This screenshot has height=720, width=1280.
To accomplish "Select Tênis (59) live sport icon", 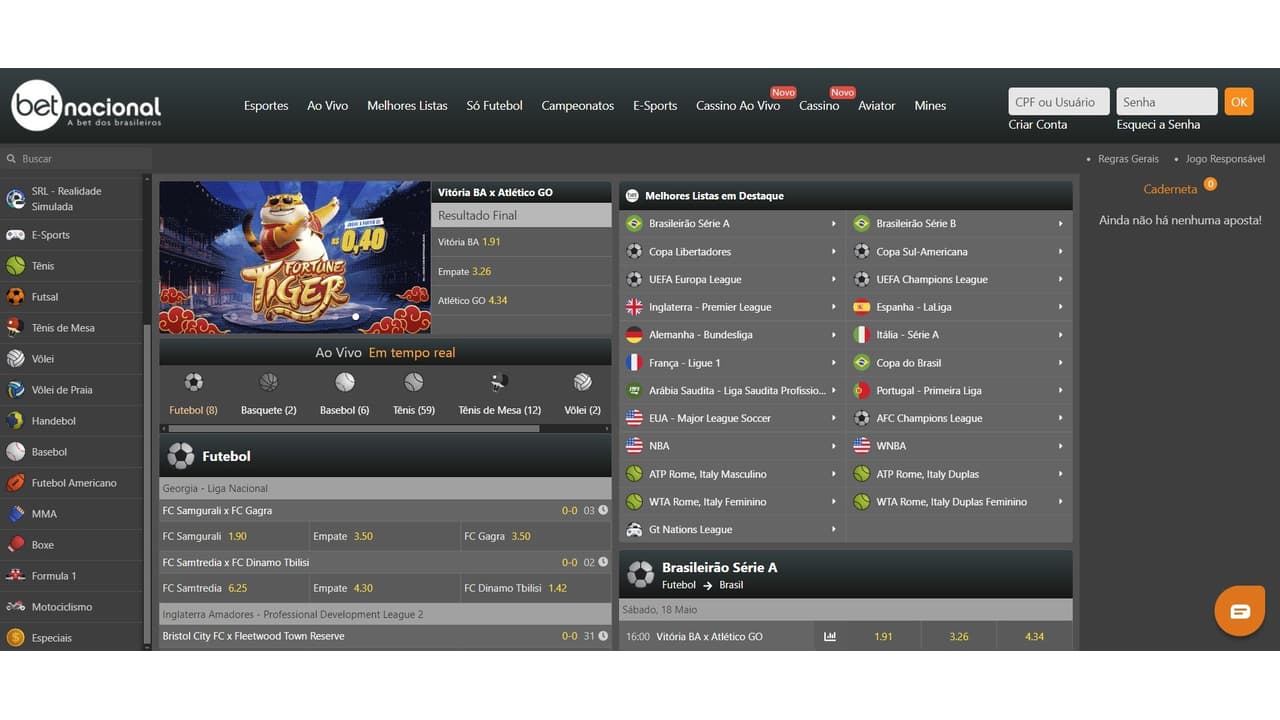I will pos(414,382).
